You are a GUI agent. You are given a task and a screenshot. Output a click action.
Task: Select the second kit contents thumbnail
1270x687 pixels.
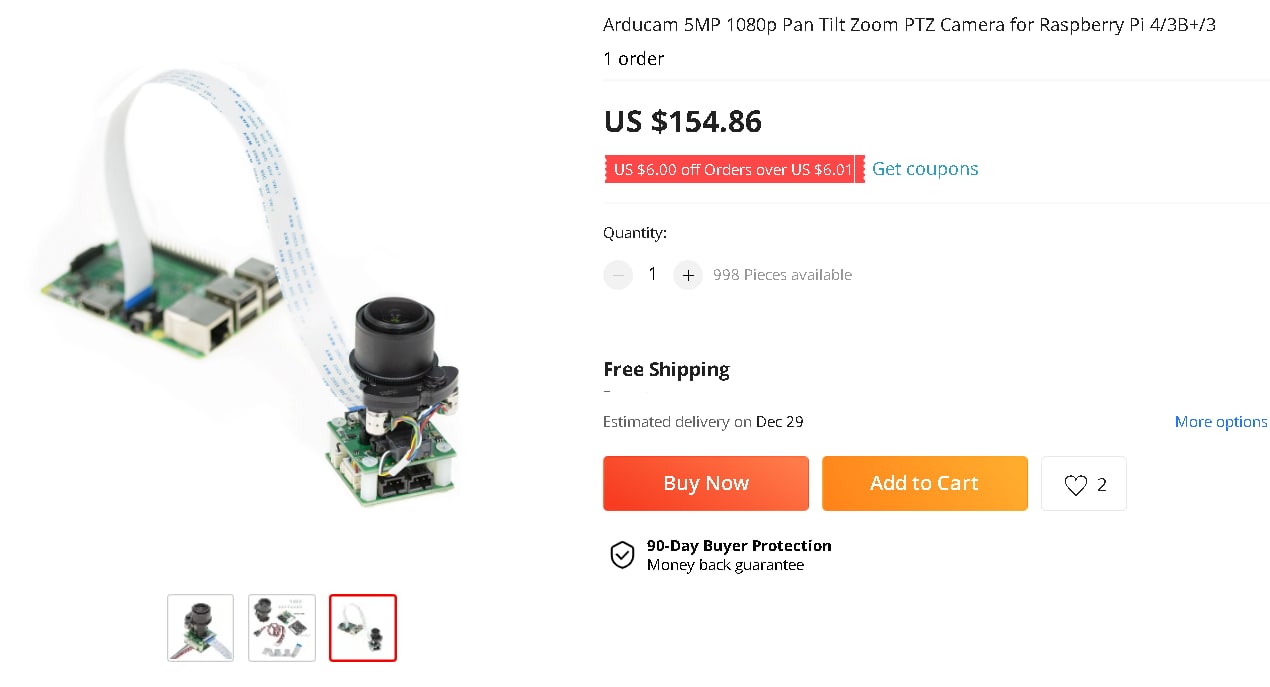pyautogui.click(x=282, y=628)
